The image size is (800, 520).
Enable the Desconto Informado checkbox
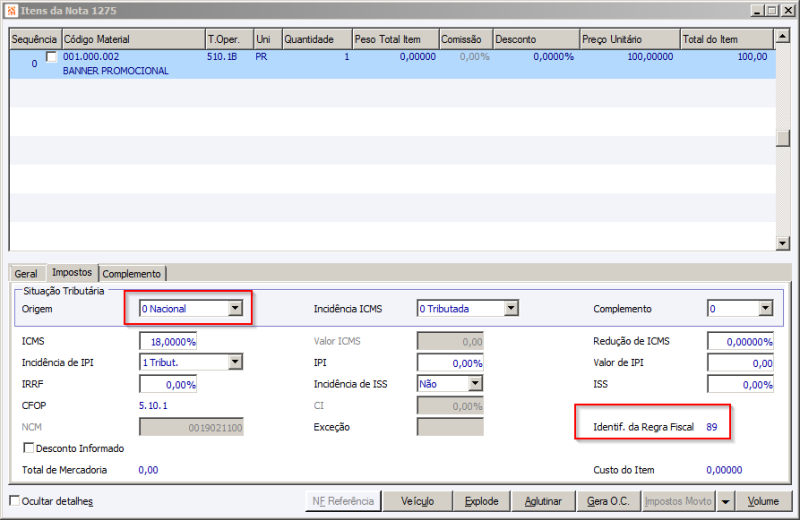(29, 448)
